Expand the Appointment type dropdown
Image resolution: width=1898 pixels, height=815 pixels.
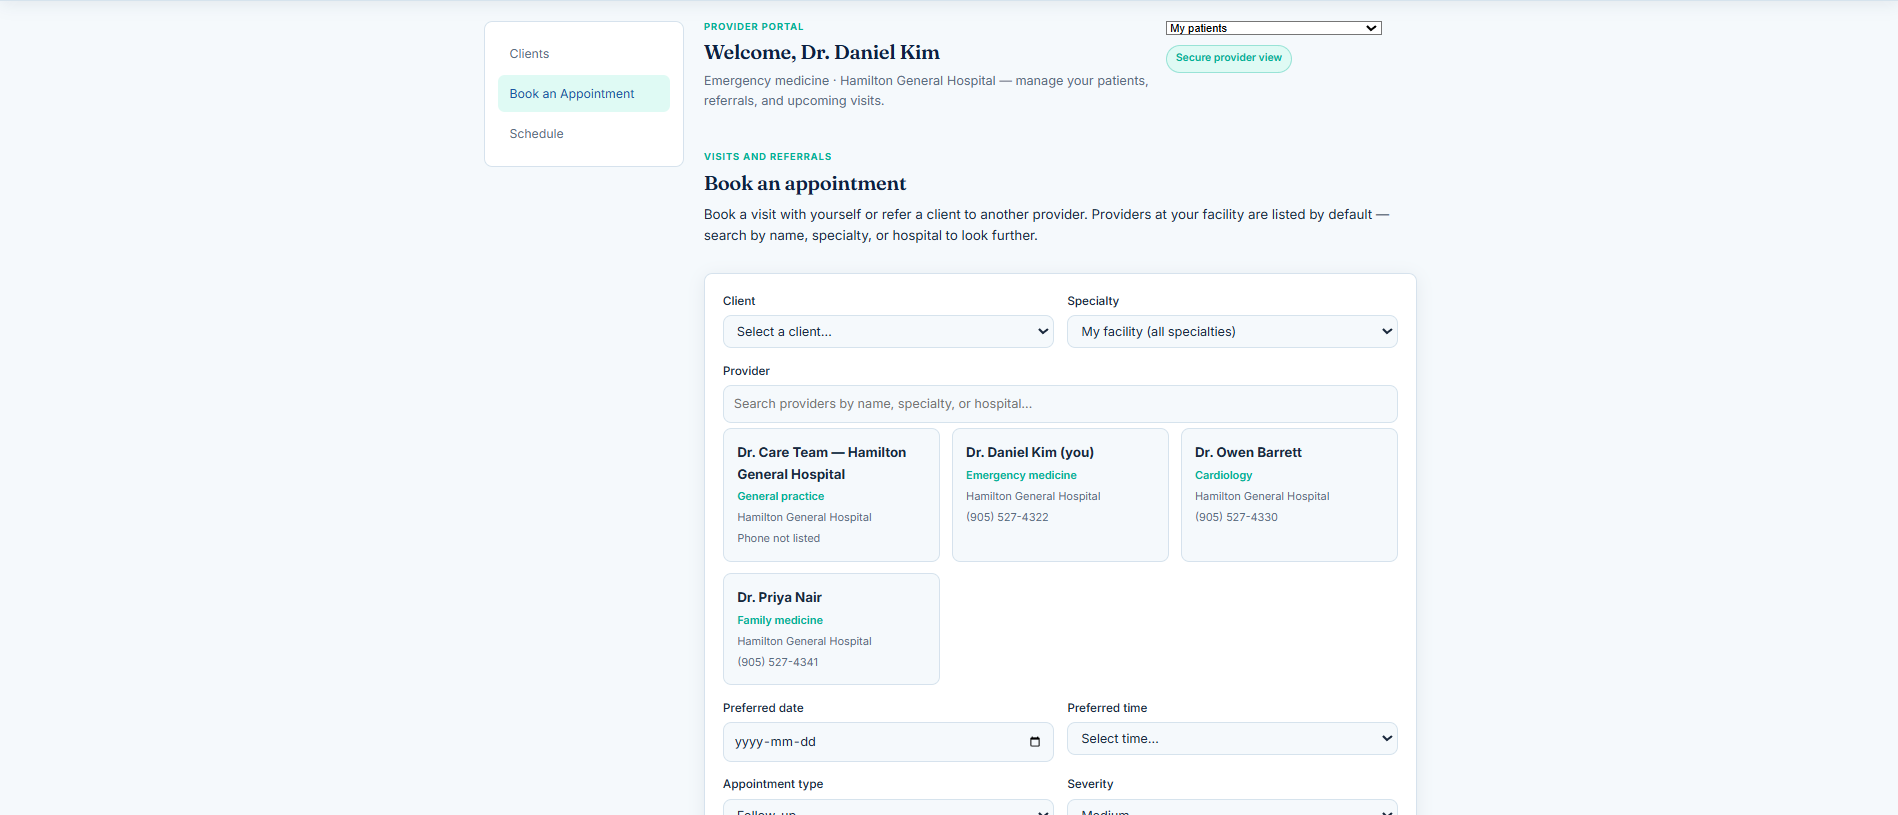click(x=888, y=808)
